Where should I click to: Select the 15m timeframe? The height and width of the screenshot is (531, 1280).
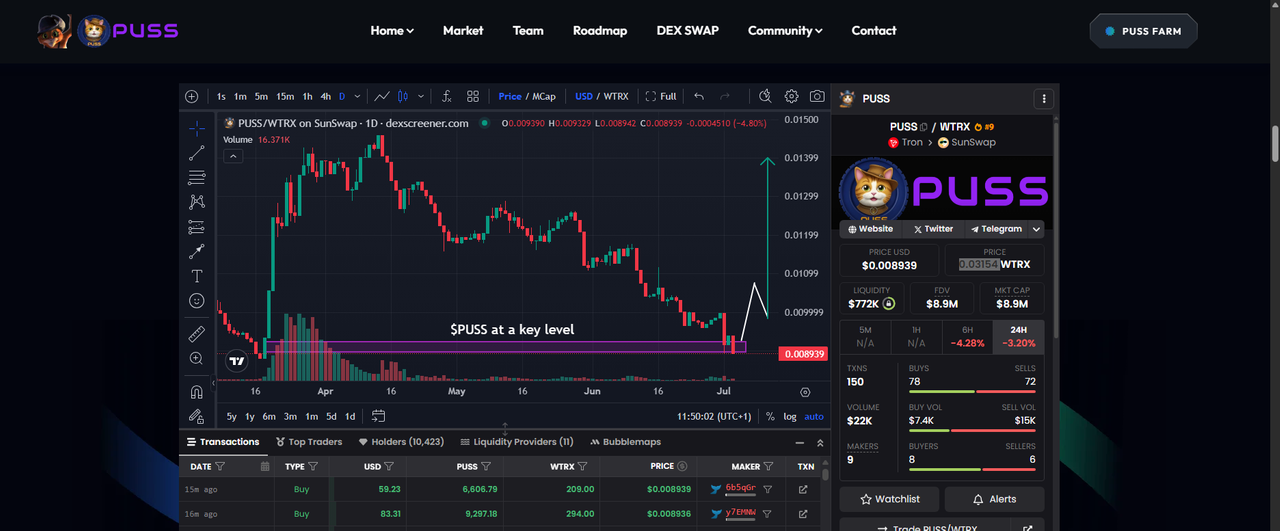click(285, 96)
